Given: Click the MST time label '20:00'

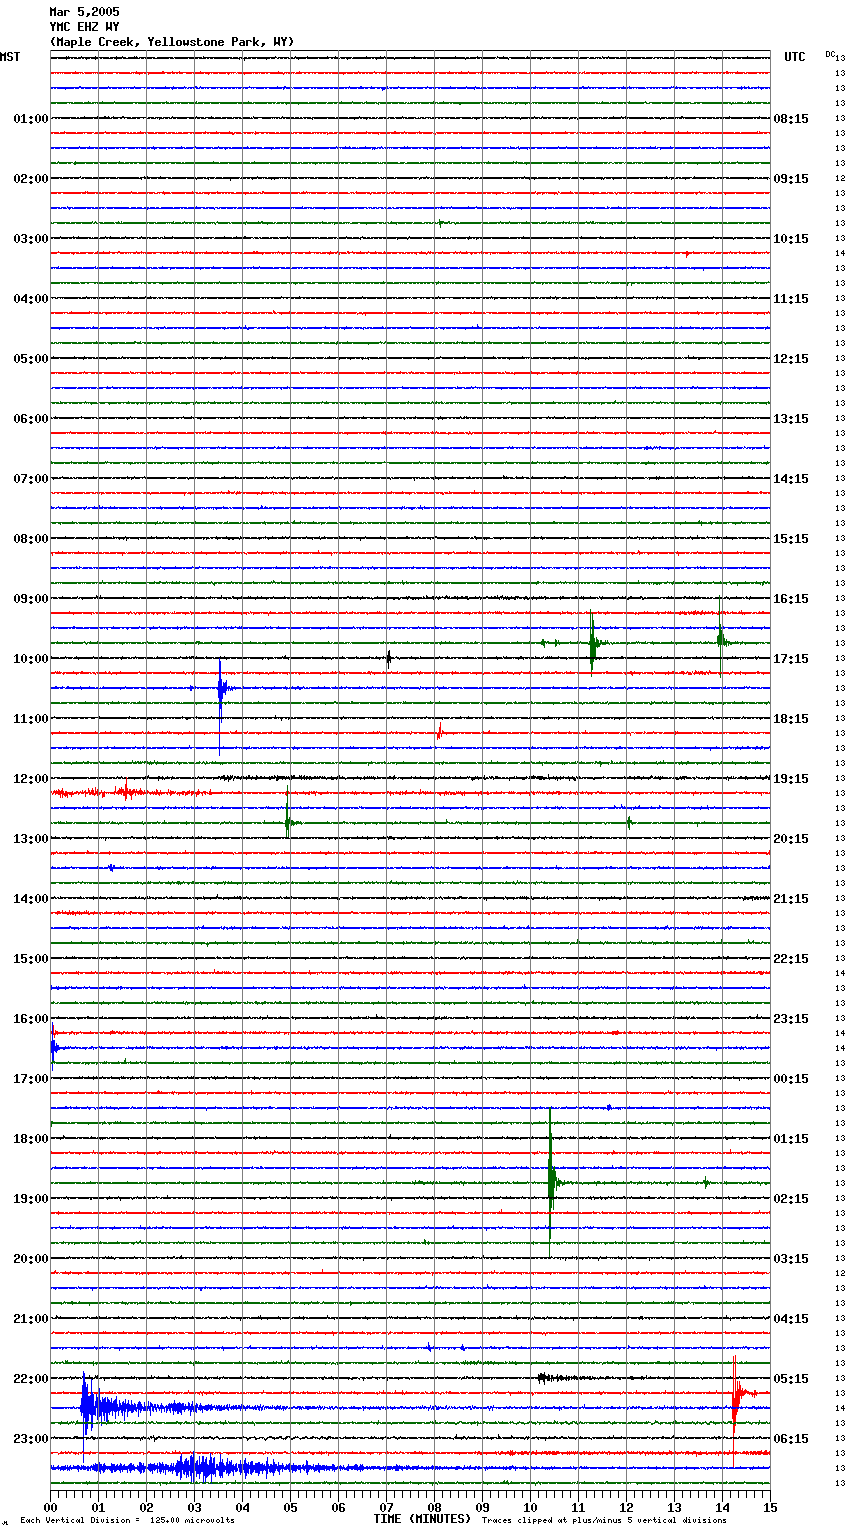Looking at the screenshot, I should (31, 1259).
